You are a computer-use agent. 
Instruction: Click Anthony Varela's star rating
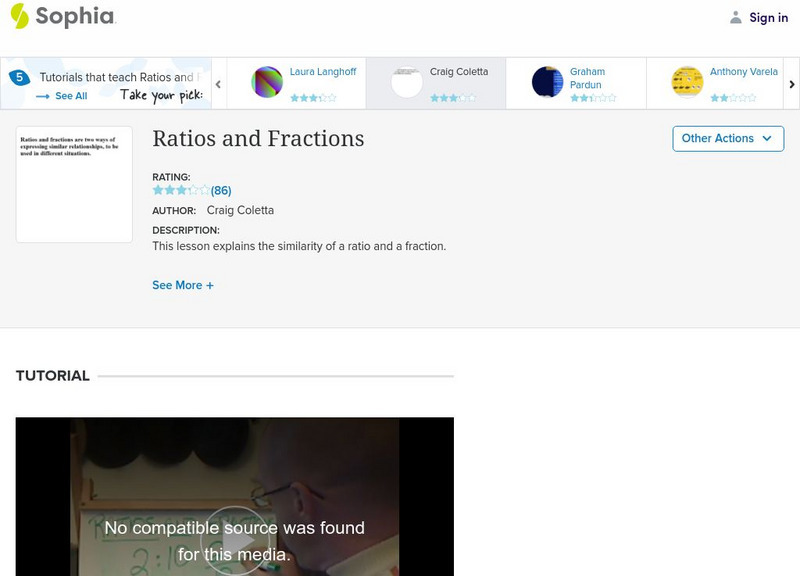[733, 98]
